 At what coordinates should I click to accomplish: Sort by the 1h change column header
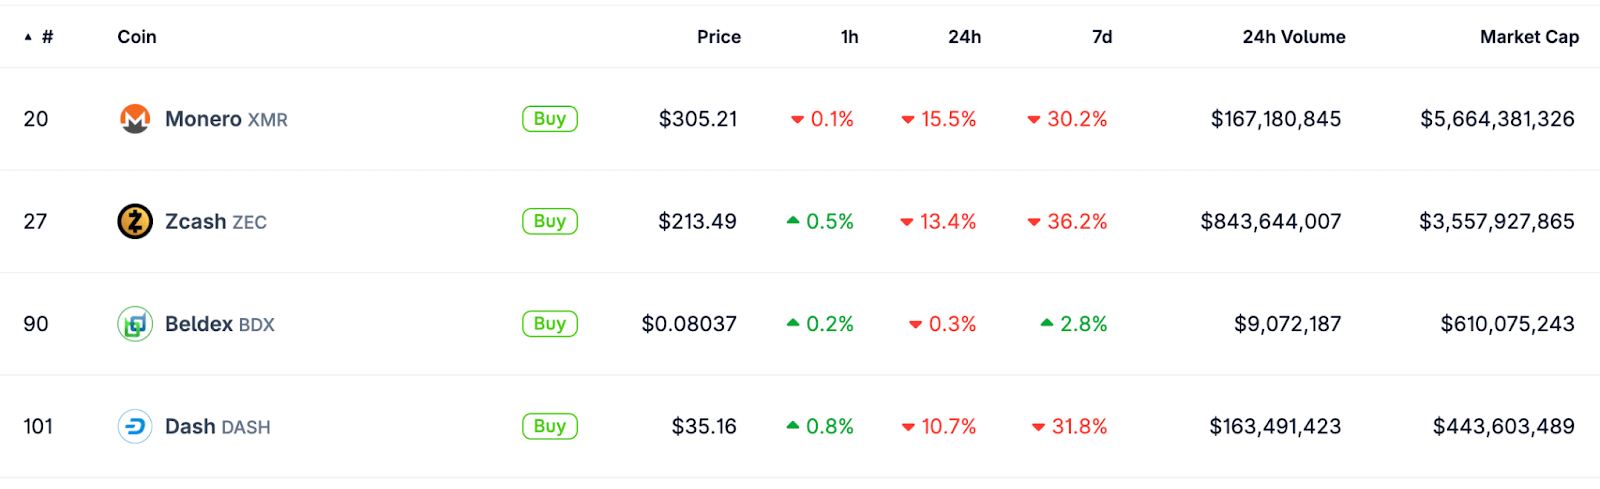coord(850,37)
